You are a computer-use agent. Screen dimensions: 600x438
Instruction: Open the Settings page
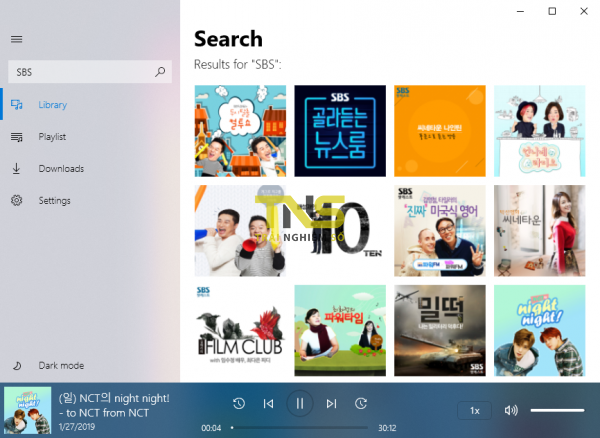[54, 200]
